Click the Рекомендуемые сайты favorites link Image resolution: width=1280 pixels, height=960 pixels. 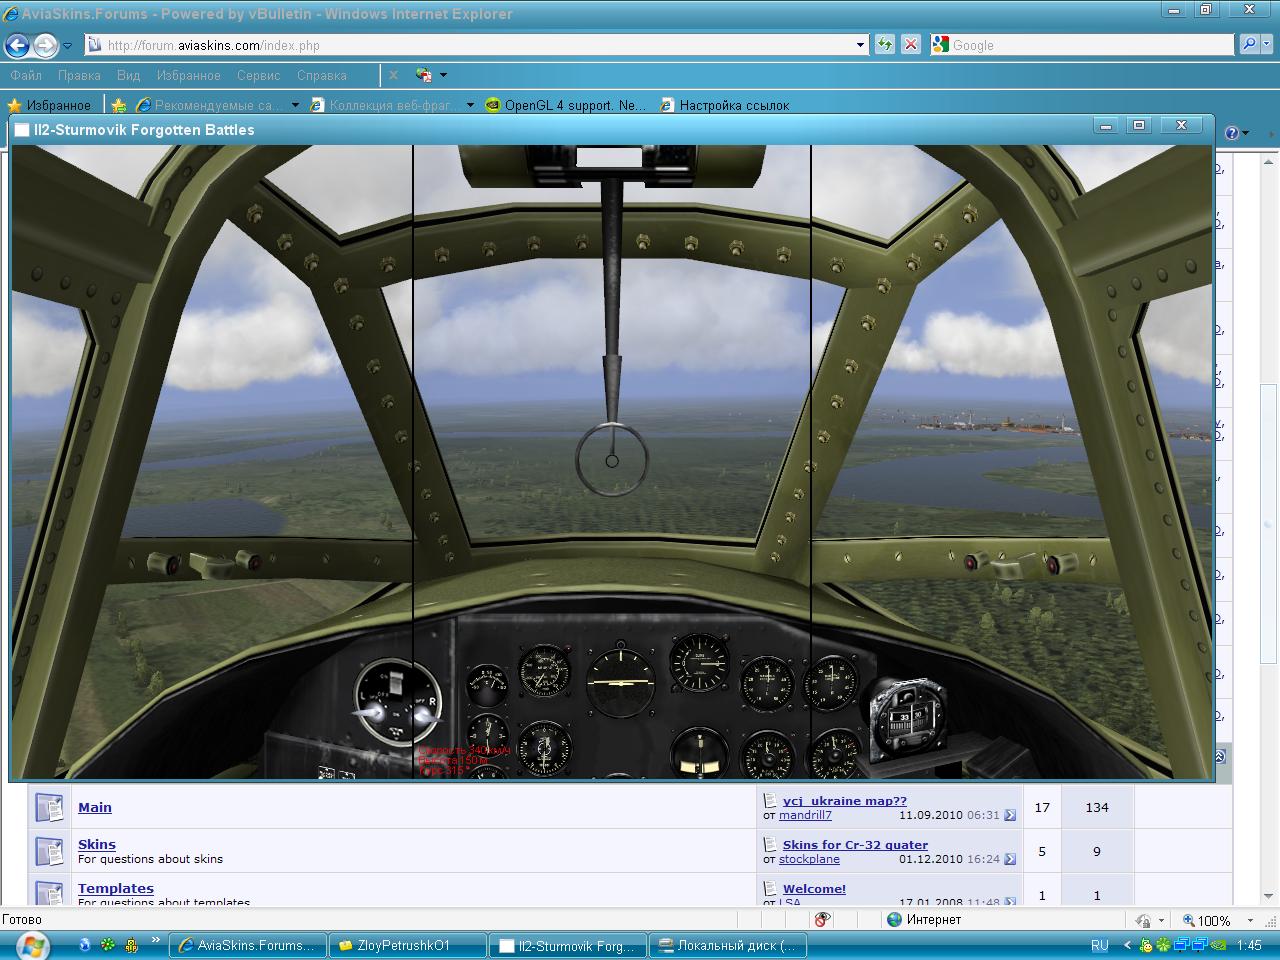pos(210,105)
